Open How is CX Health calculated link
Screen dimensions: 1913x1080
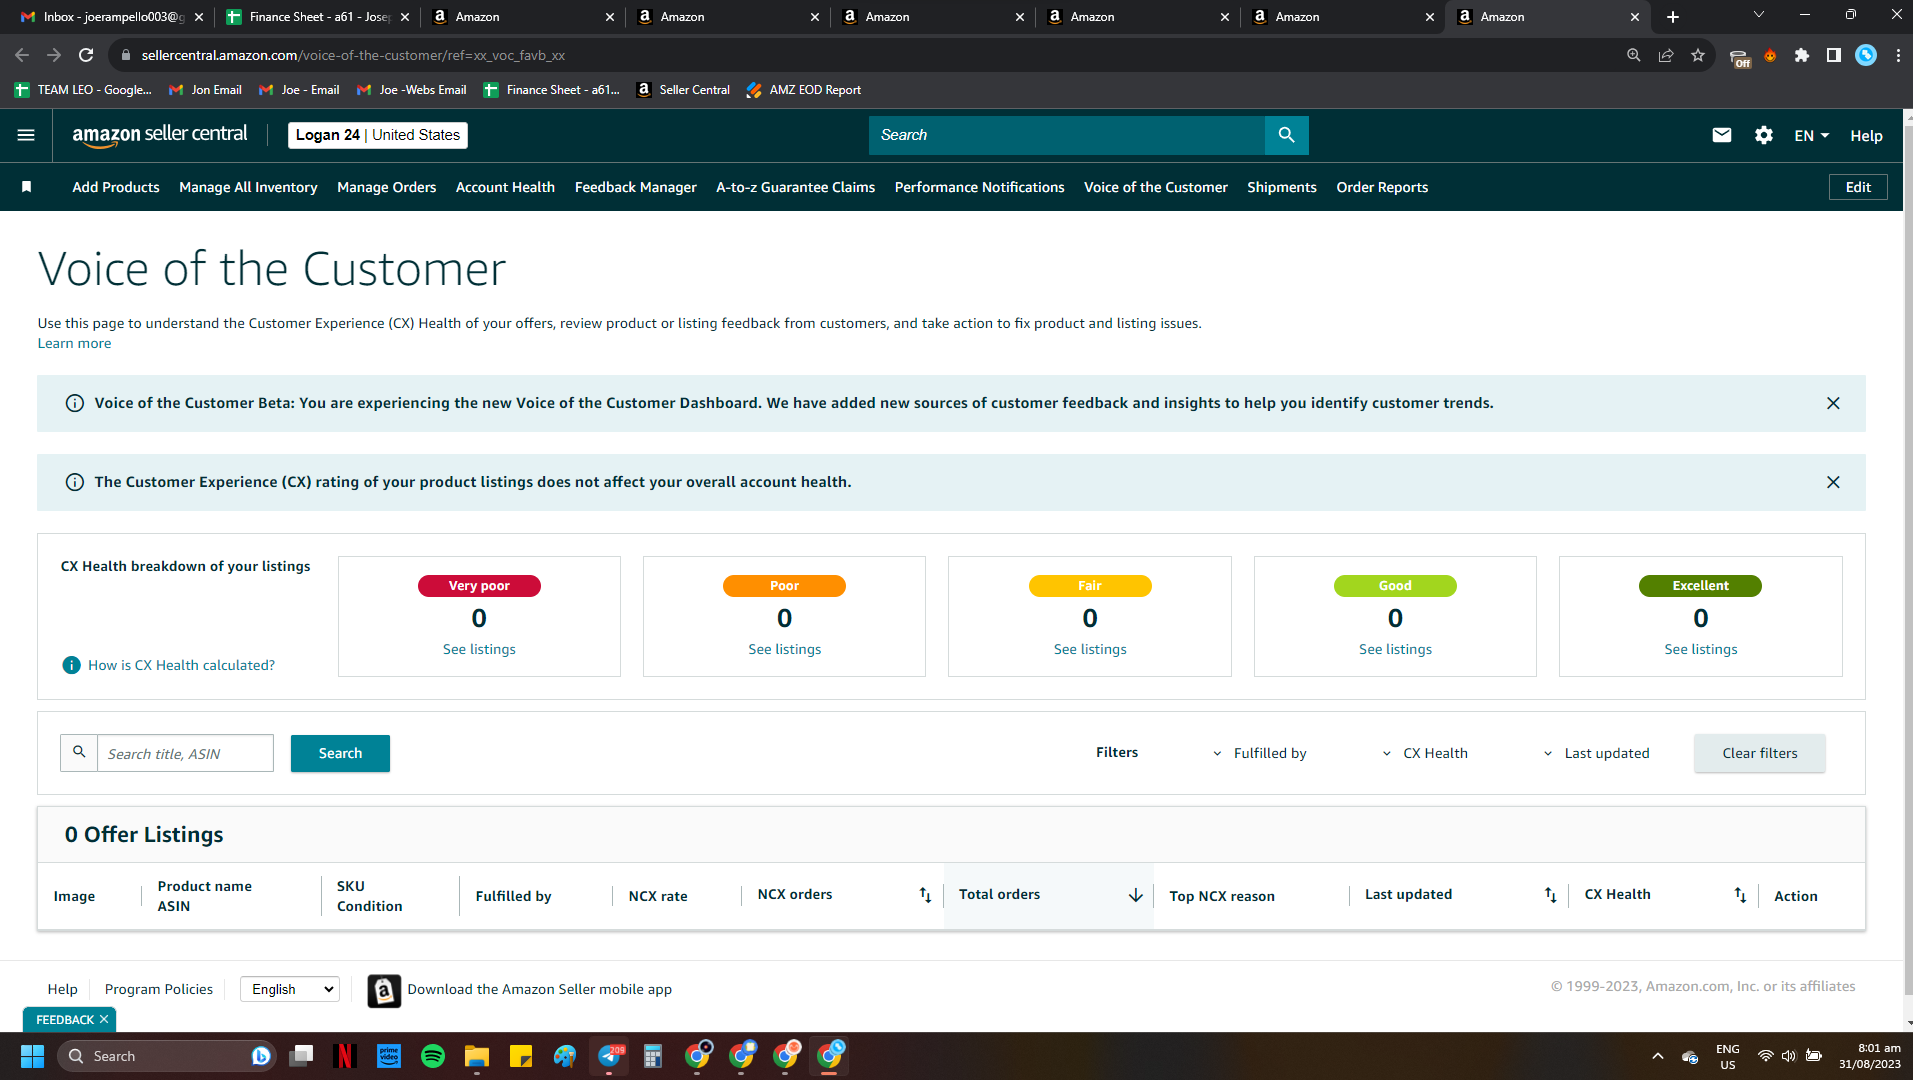click(x=181, y=665)
